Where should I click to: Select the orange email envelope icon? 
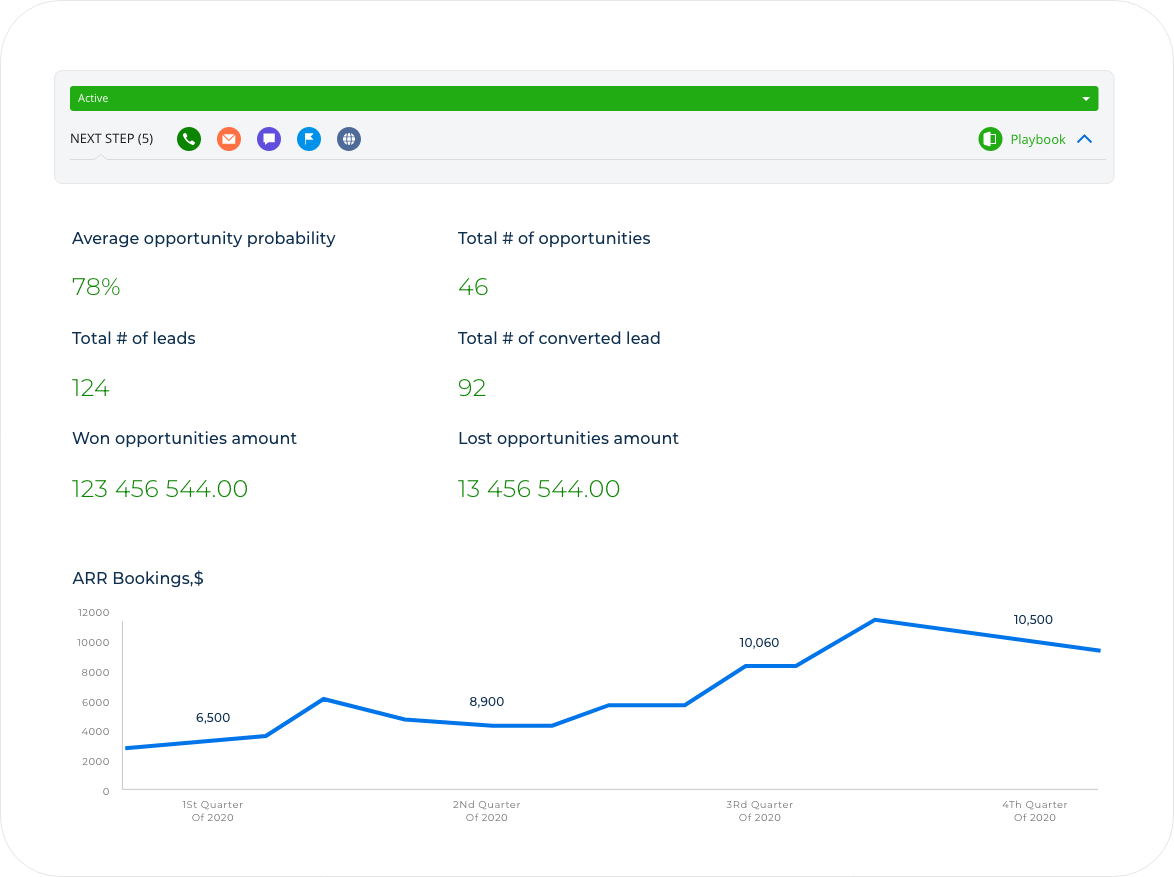229,139
